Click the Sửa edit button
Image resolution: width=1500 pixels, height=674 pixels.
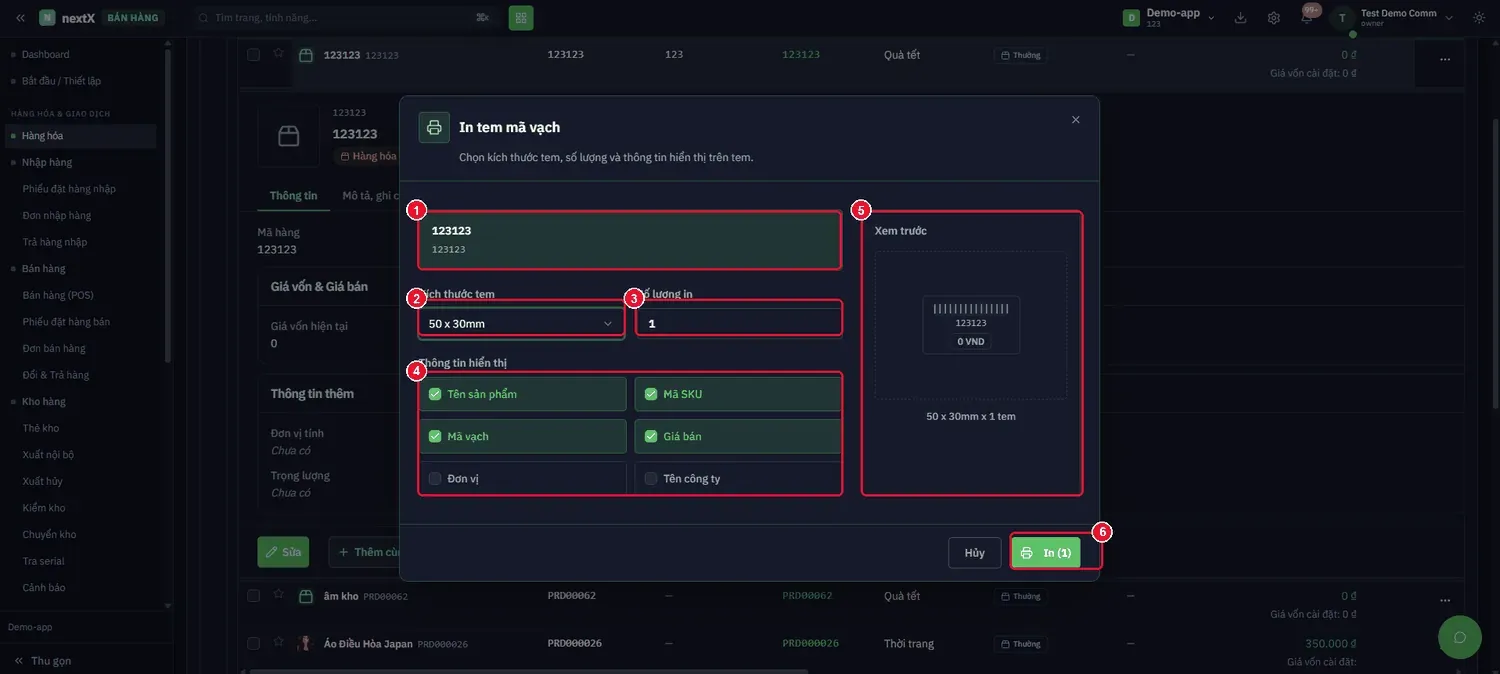tap(283, 552)
